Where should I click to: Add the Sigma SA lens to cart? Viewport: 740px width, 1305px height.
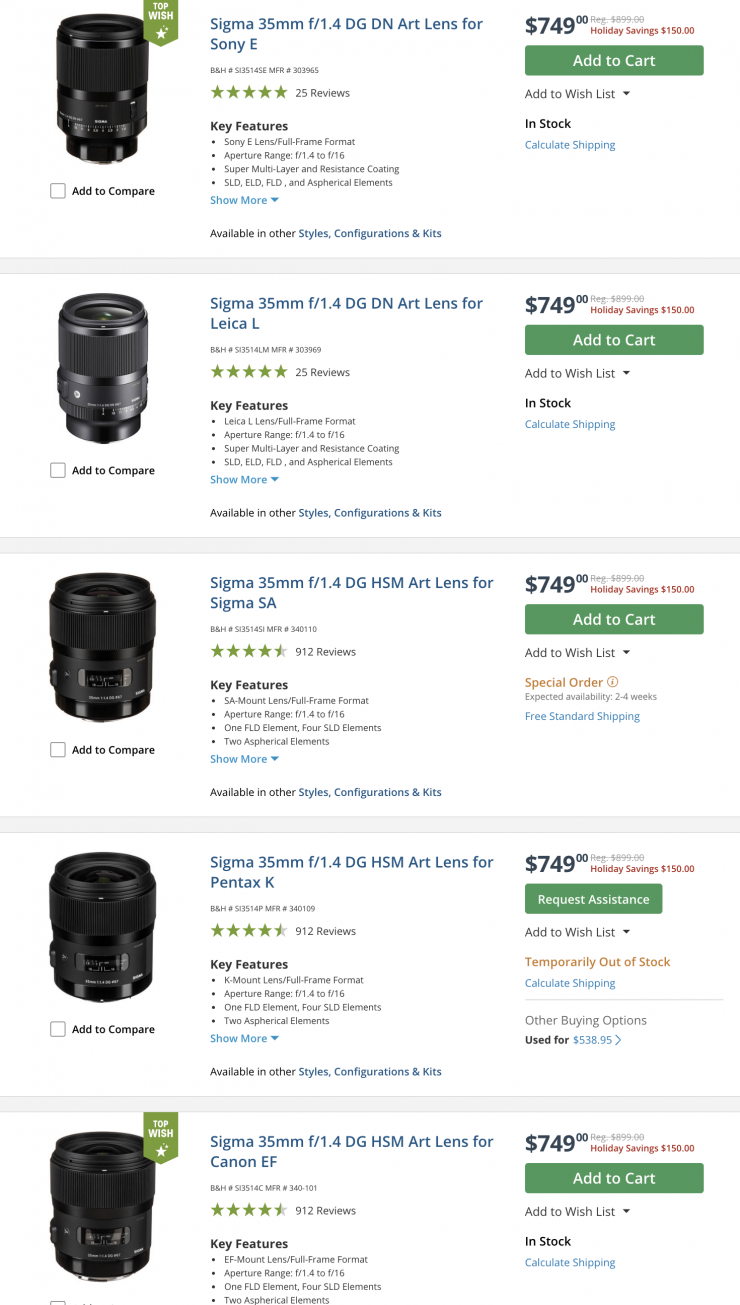pyautogui.click(x=614, y=619)
